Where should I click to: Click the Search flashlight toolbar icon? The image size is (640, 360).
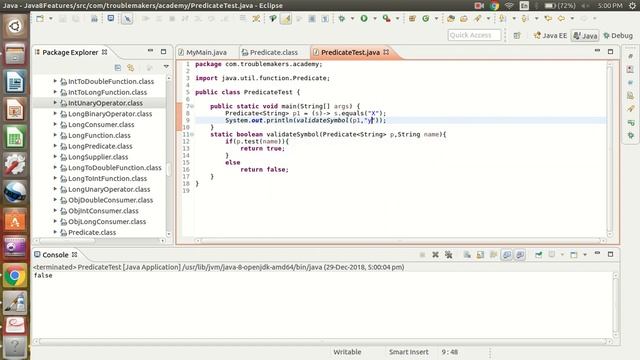pos(477,19)
